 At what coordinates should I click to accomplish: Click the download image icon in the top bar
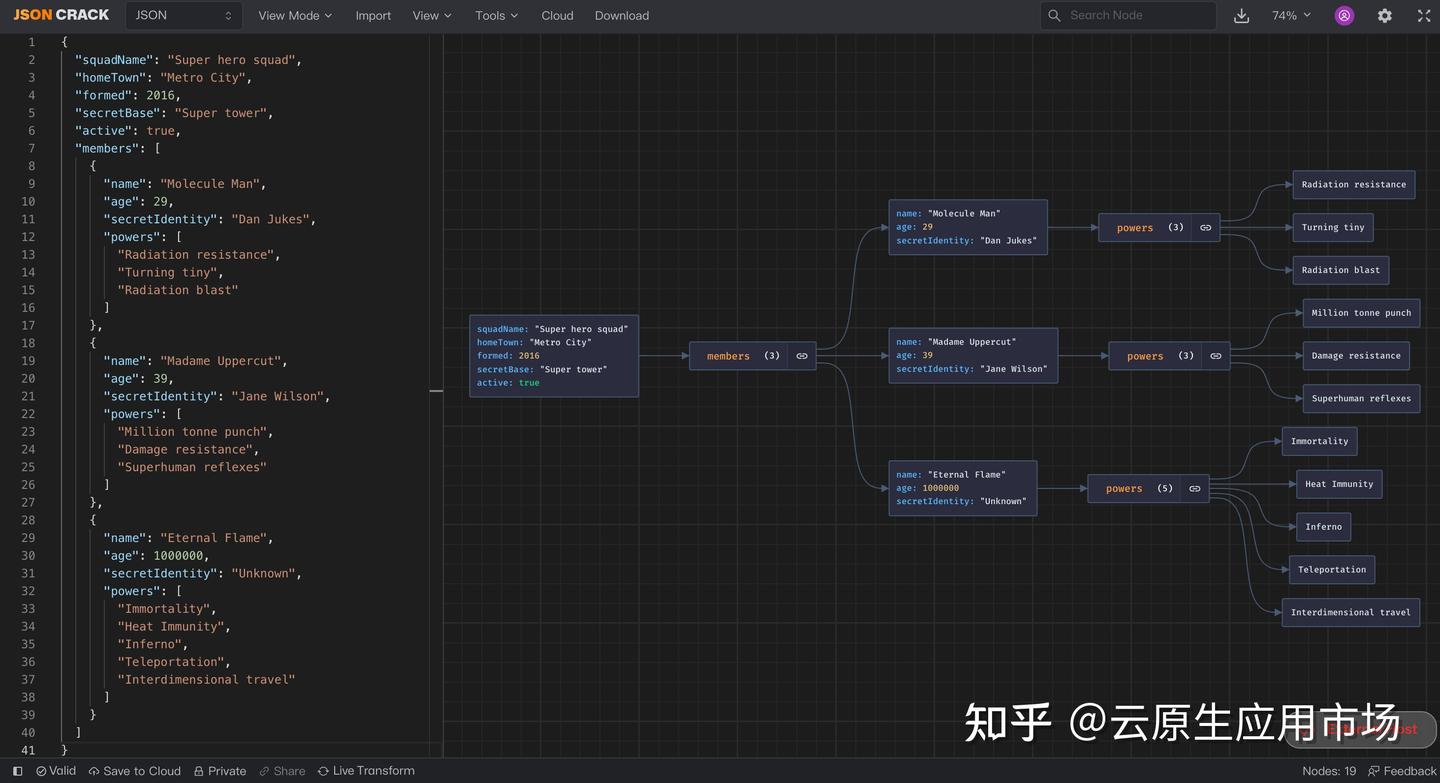click(1241, 15)
